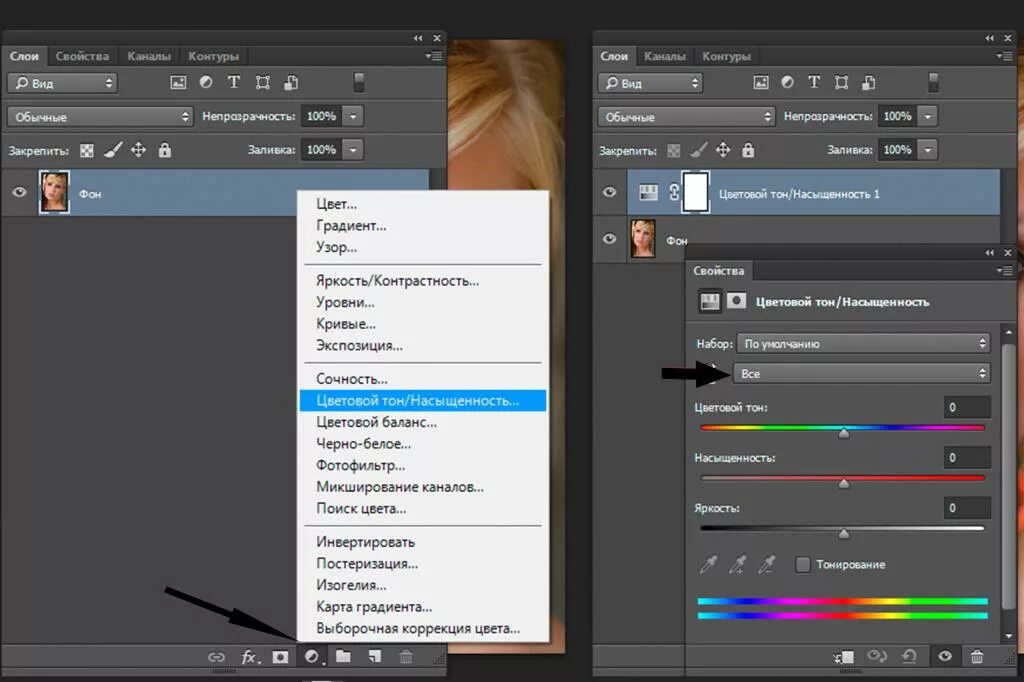Click shape layer filter icon in left panel
This screenshot has height=682, width=1024.
[x=263, y=82]
